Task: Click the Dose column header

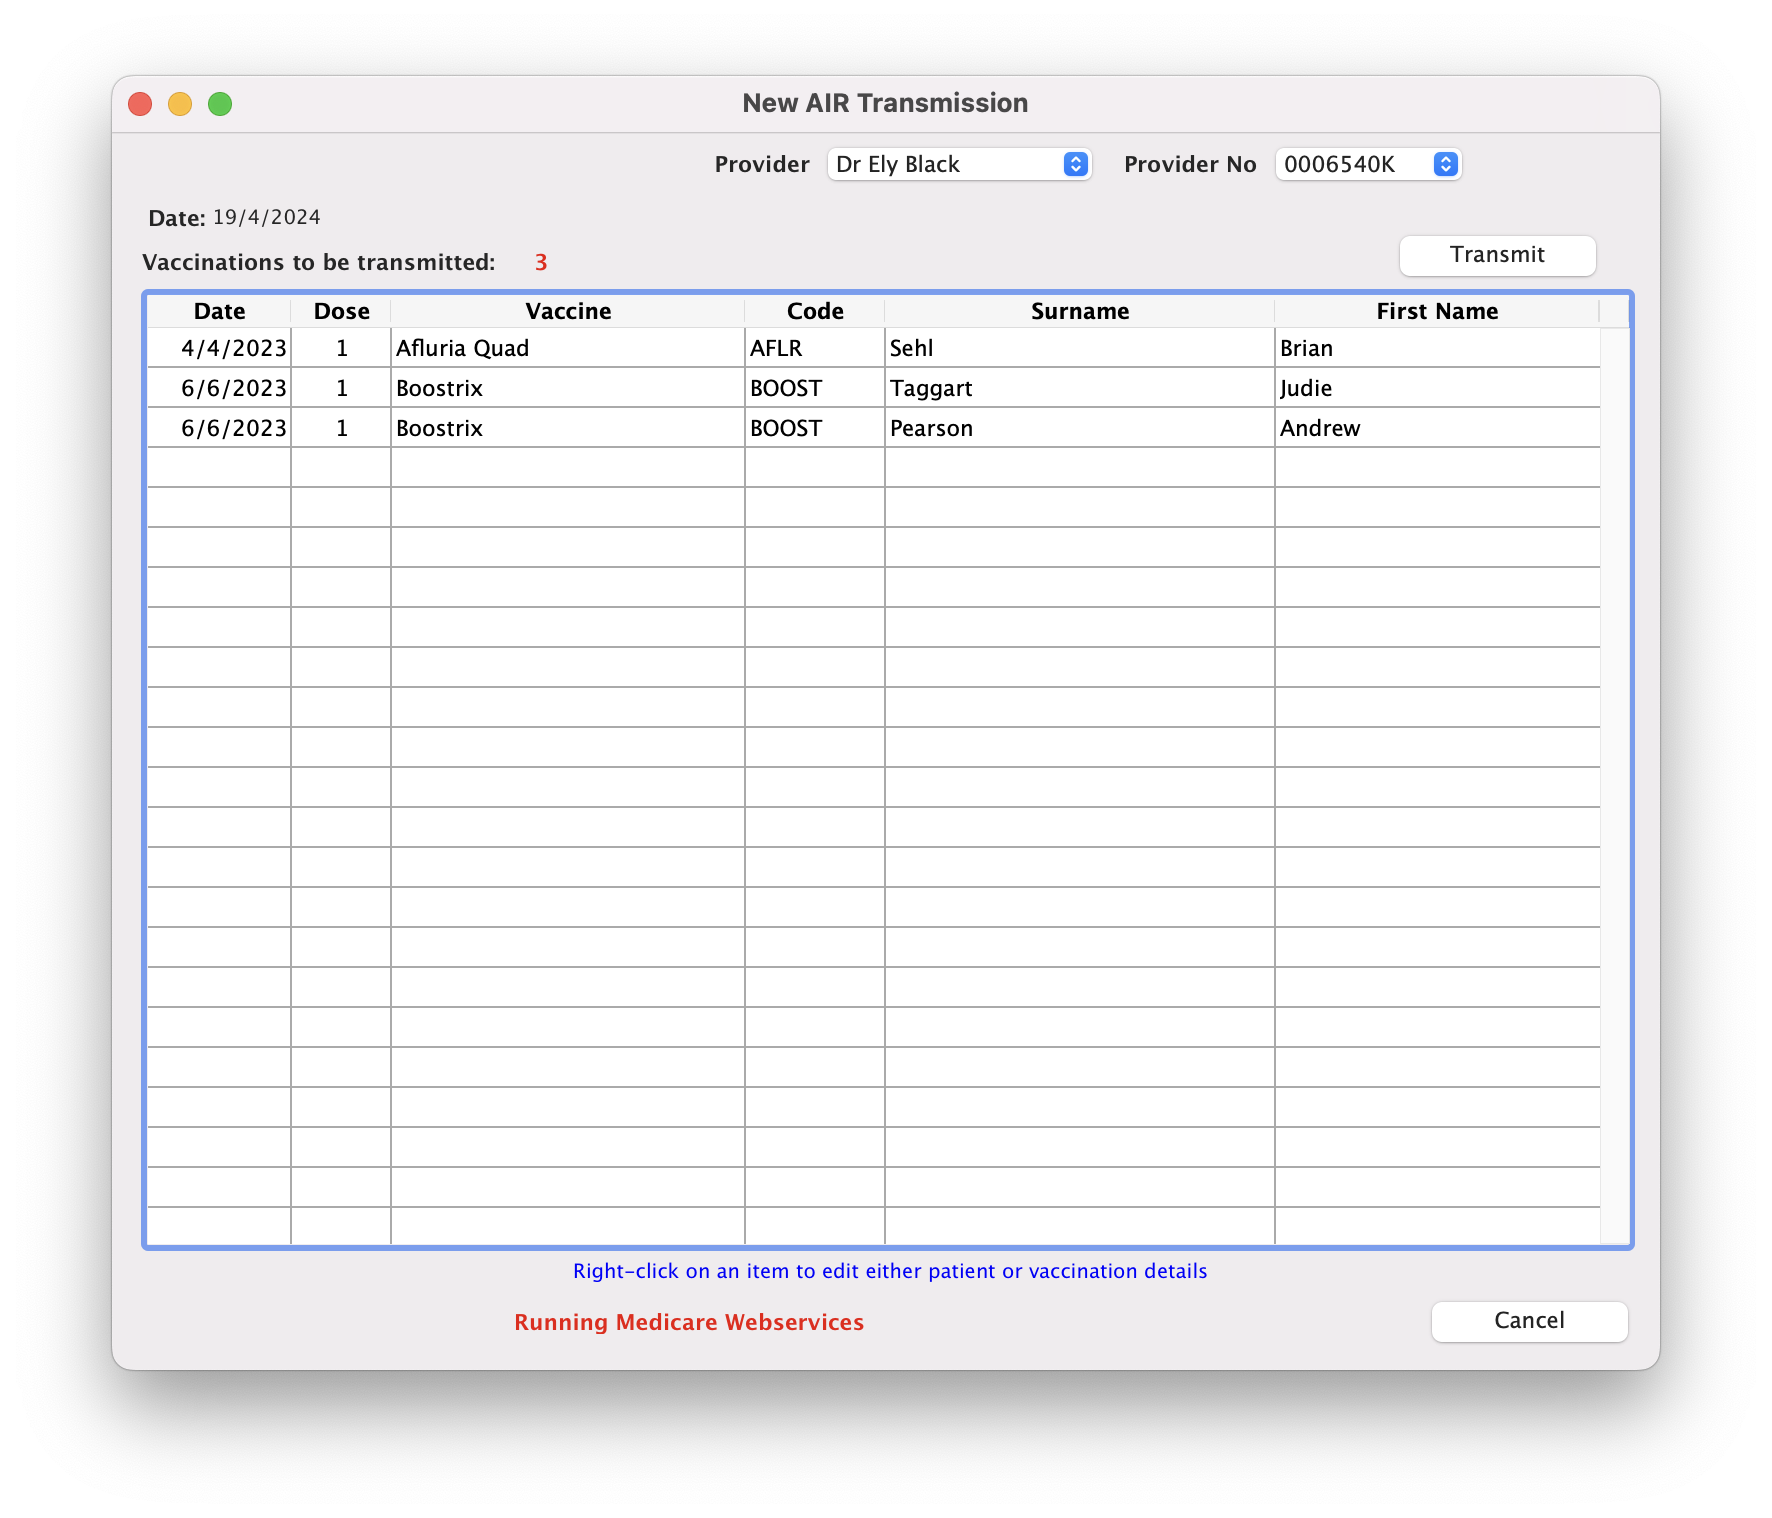Action: pos(341,312)
